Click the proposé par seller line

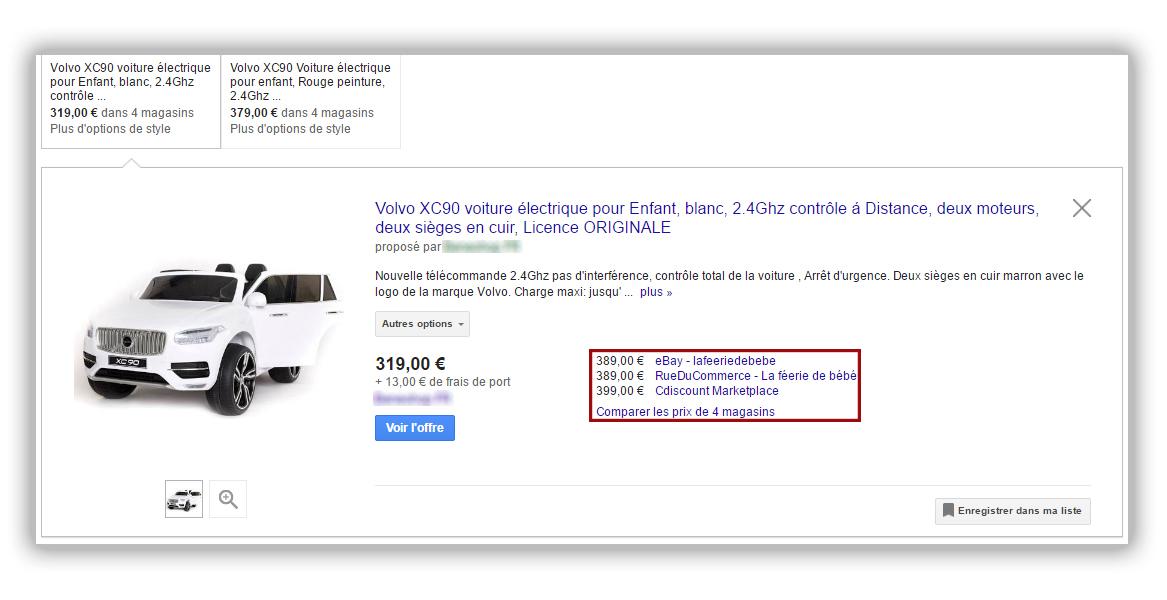pos(447,246)
